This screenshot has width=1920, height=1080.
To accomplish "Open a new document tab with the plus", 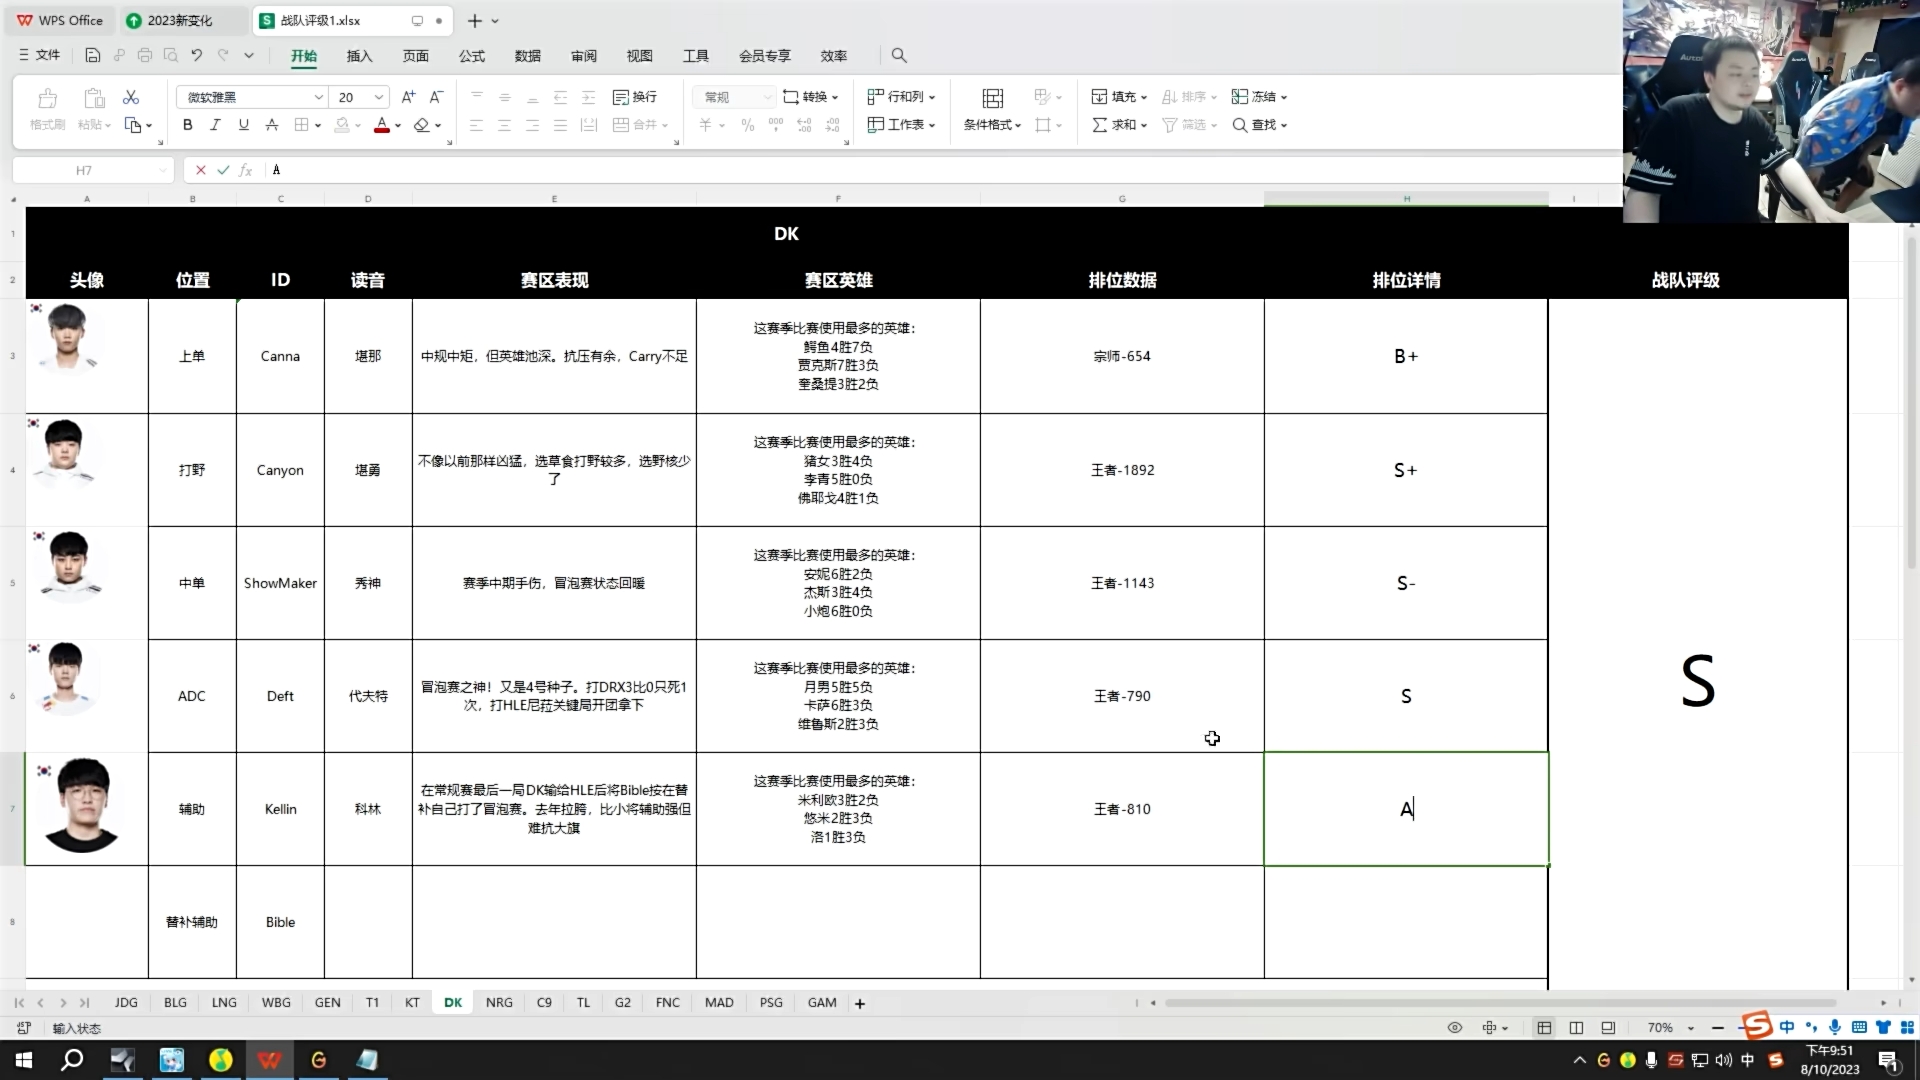I will [x=475, y=20].
